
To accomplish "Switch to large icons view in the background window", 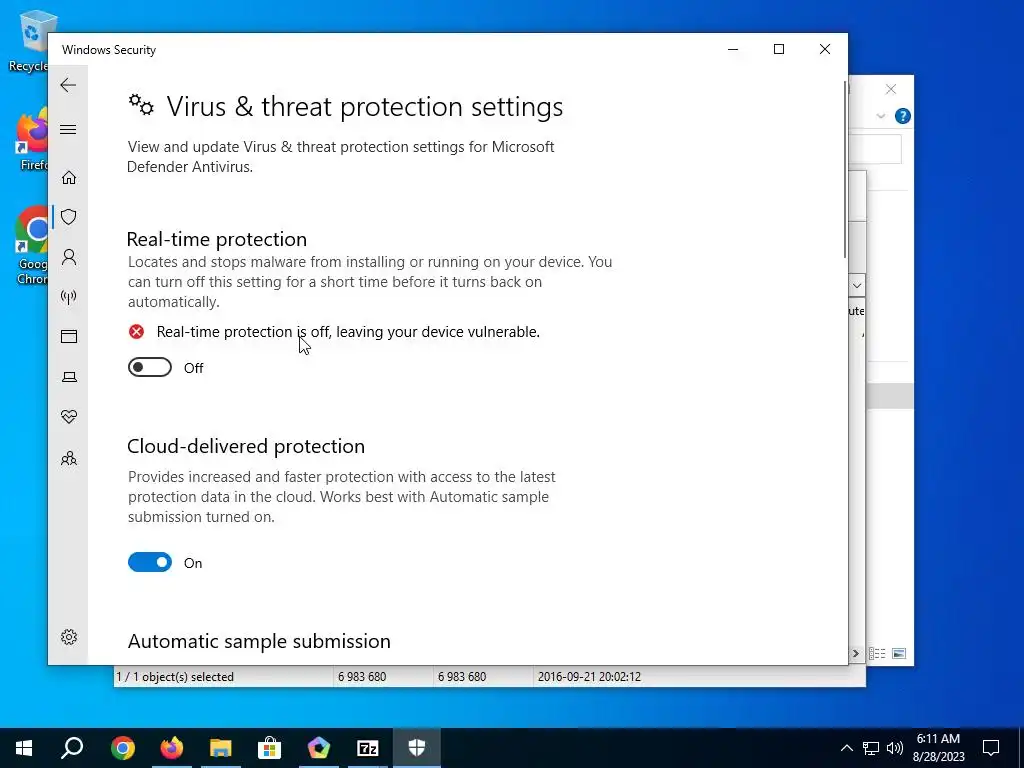I will (899, 654).
